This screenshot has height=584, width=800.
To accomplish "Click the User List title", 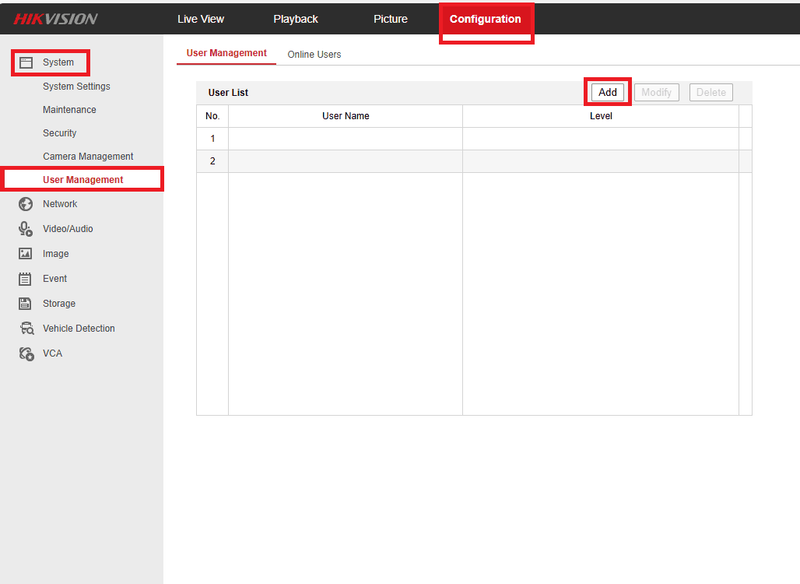I will [x=228, y=92].
